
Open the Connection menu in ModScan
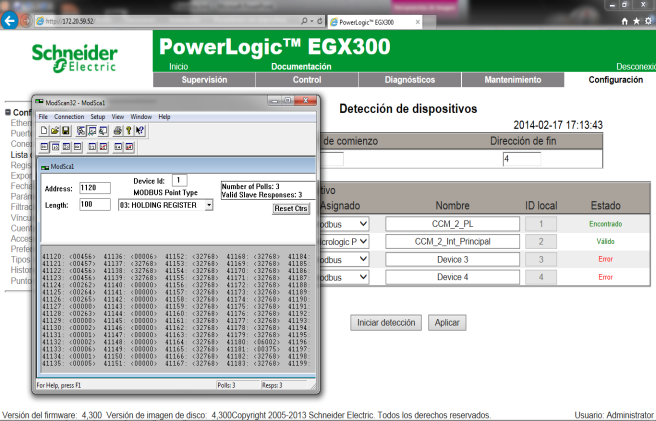point(69,117)
